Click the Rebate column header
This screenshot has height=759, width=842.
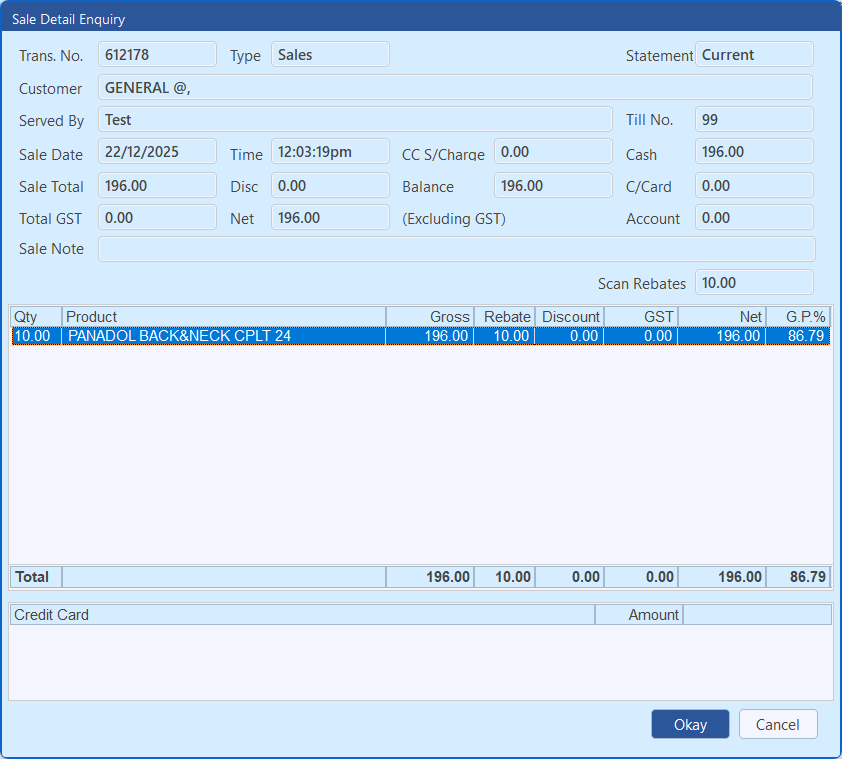505,317
